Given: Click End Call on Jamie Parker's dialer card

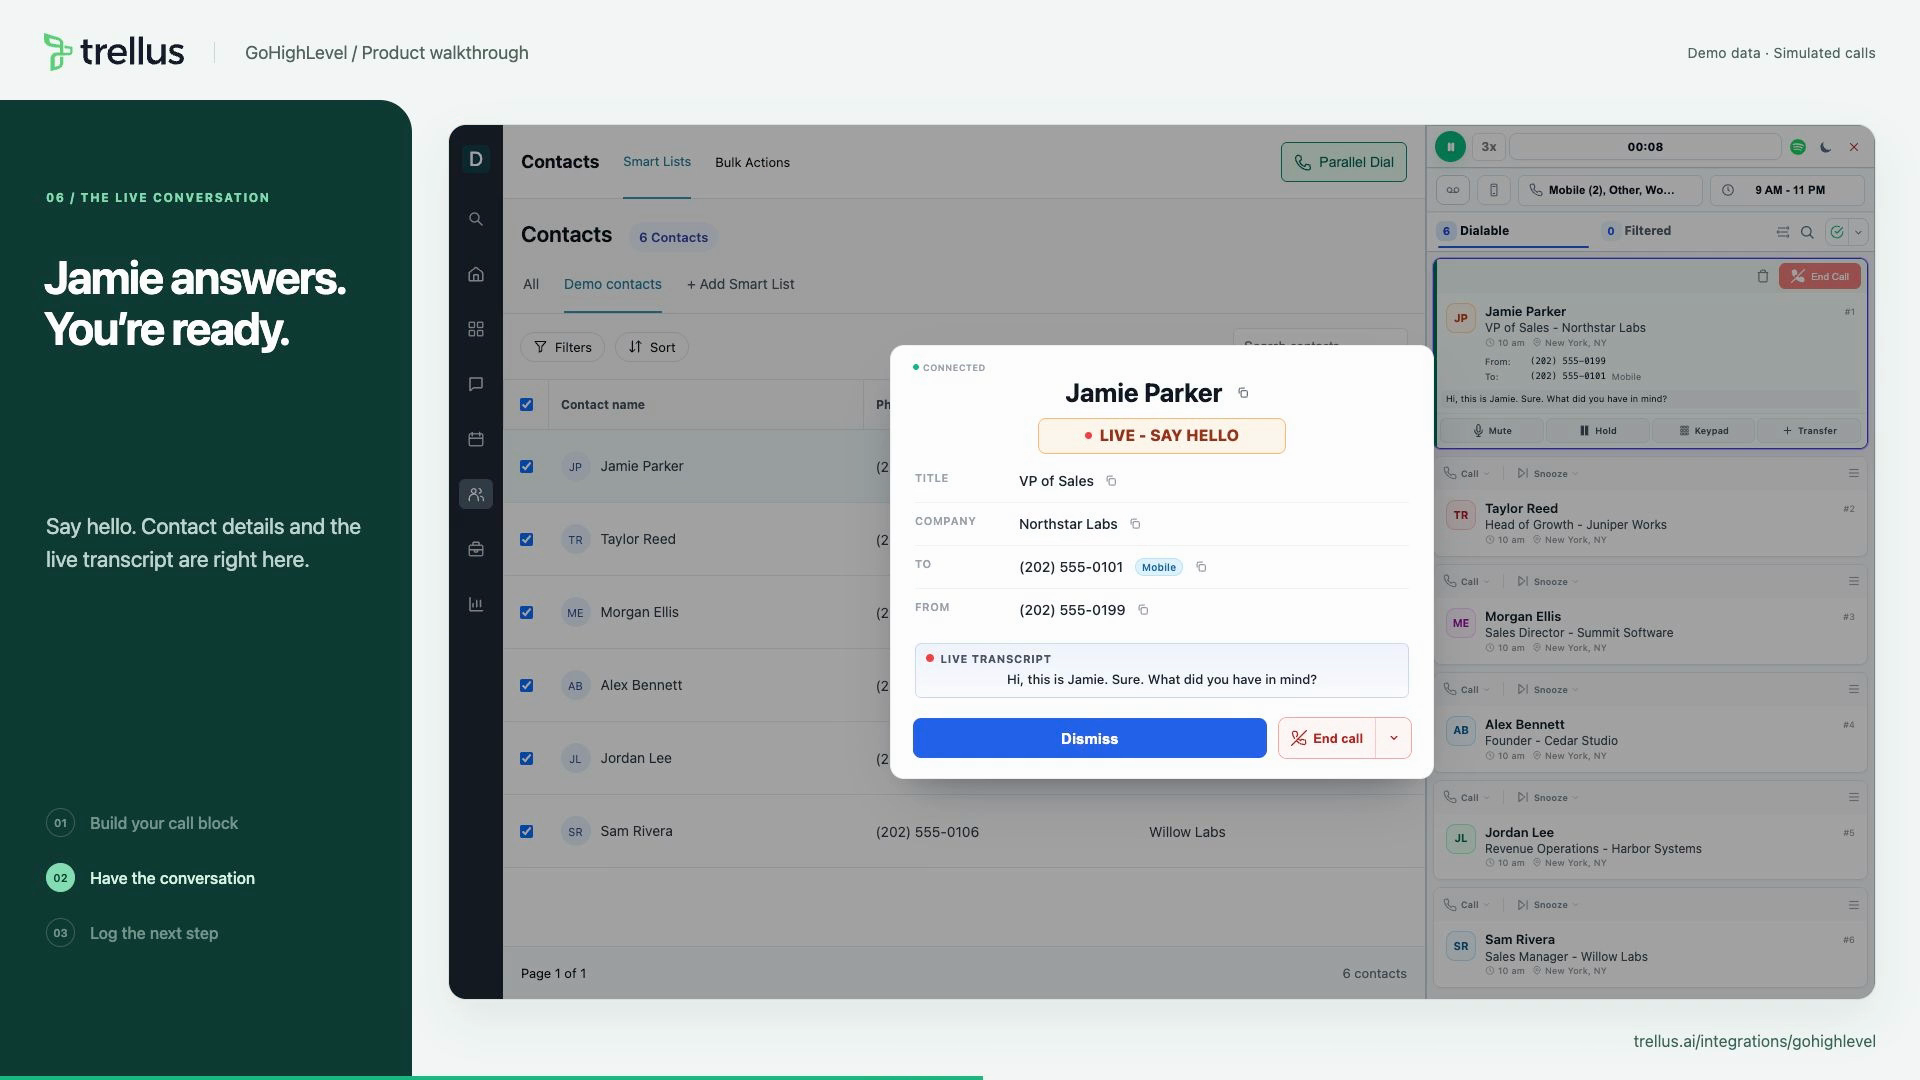Looking at the screenshot, I should [x=1820, y=276].
